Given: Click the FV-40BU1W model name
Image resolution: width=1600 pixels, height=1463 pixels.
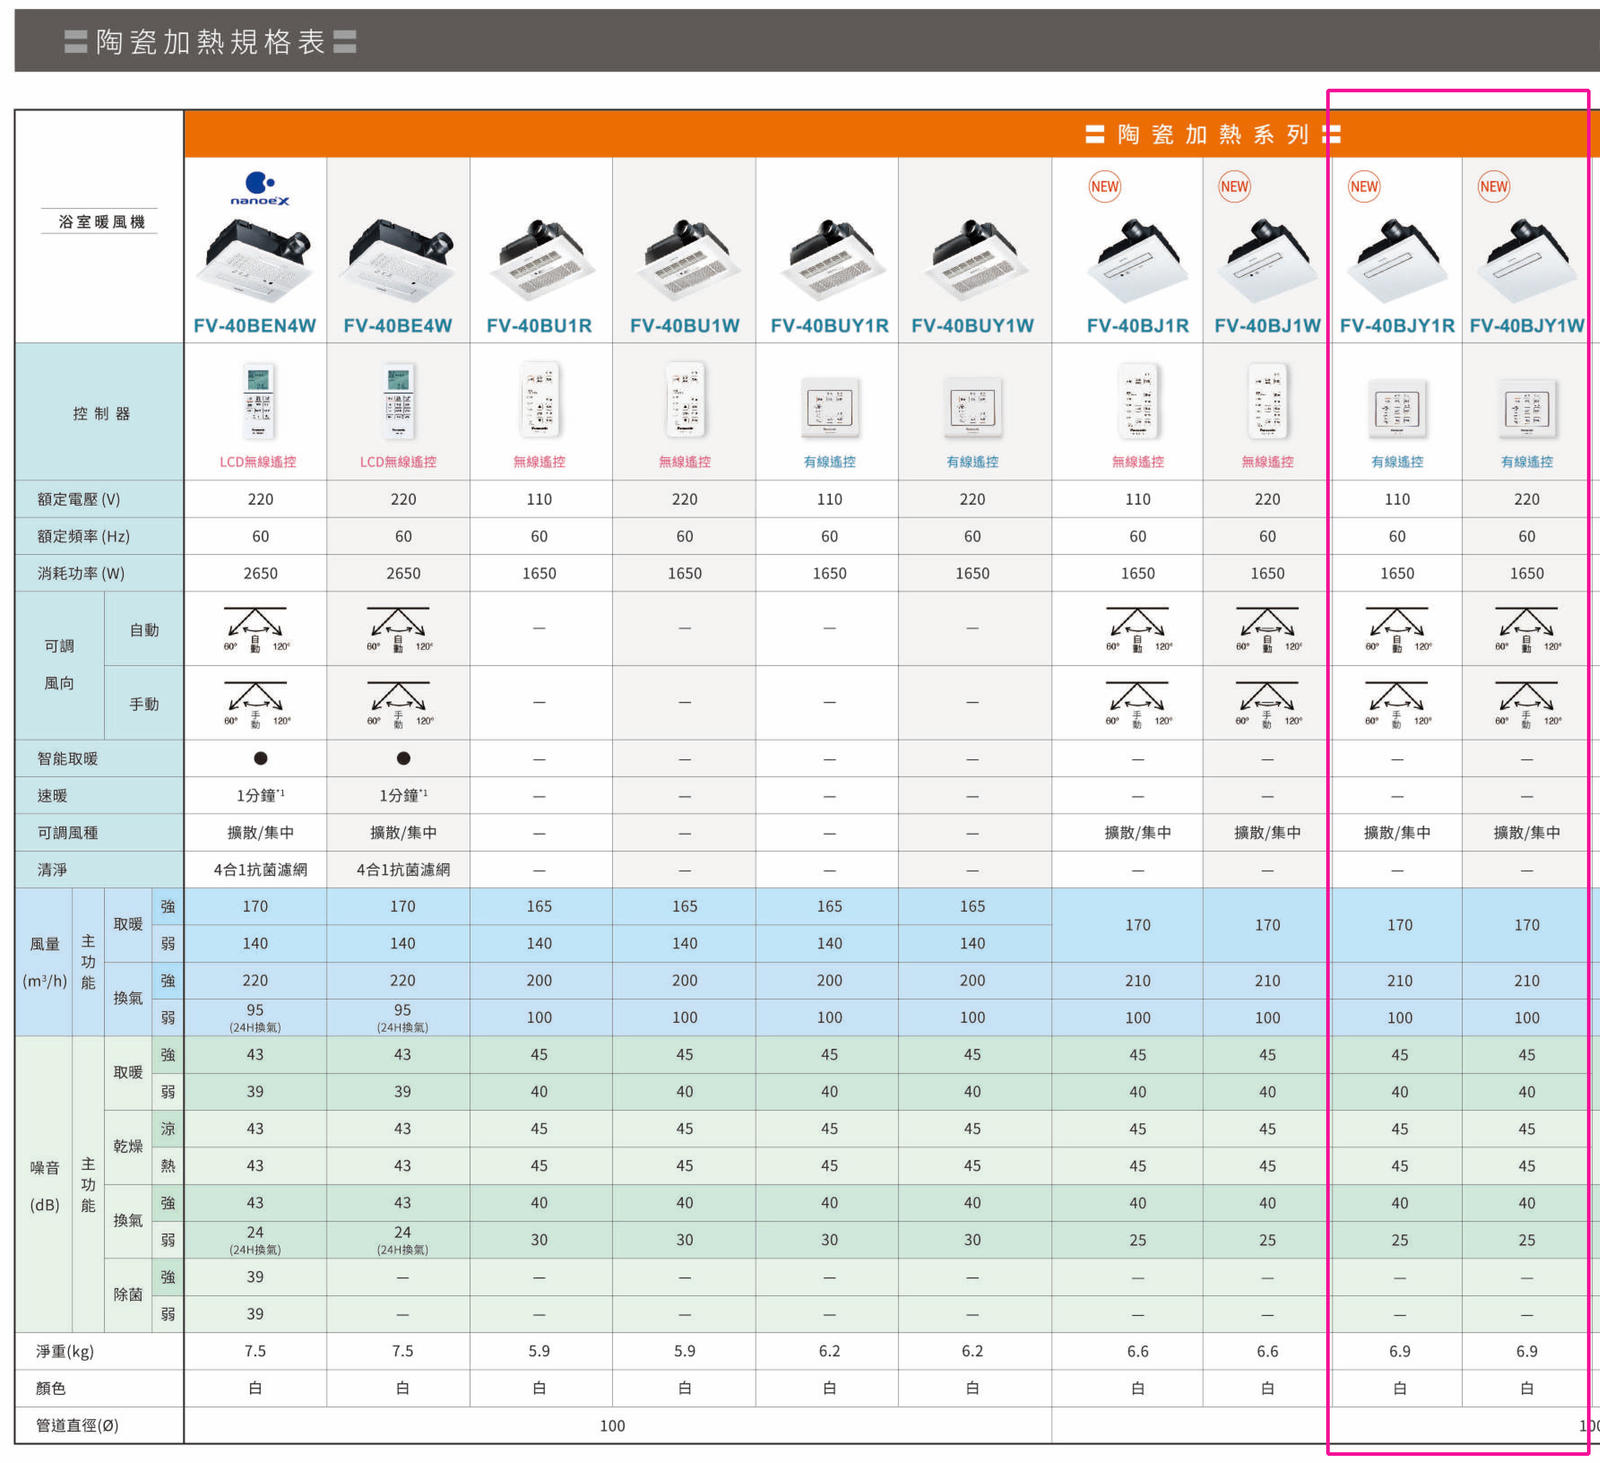Looking at the screenshot, I should [x=685, y=326].
